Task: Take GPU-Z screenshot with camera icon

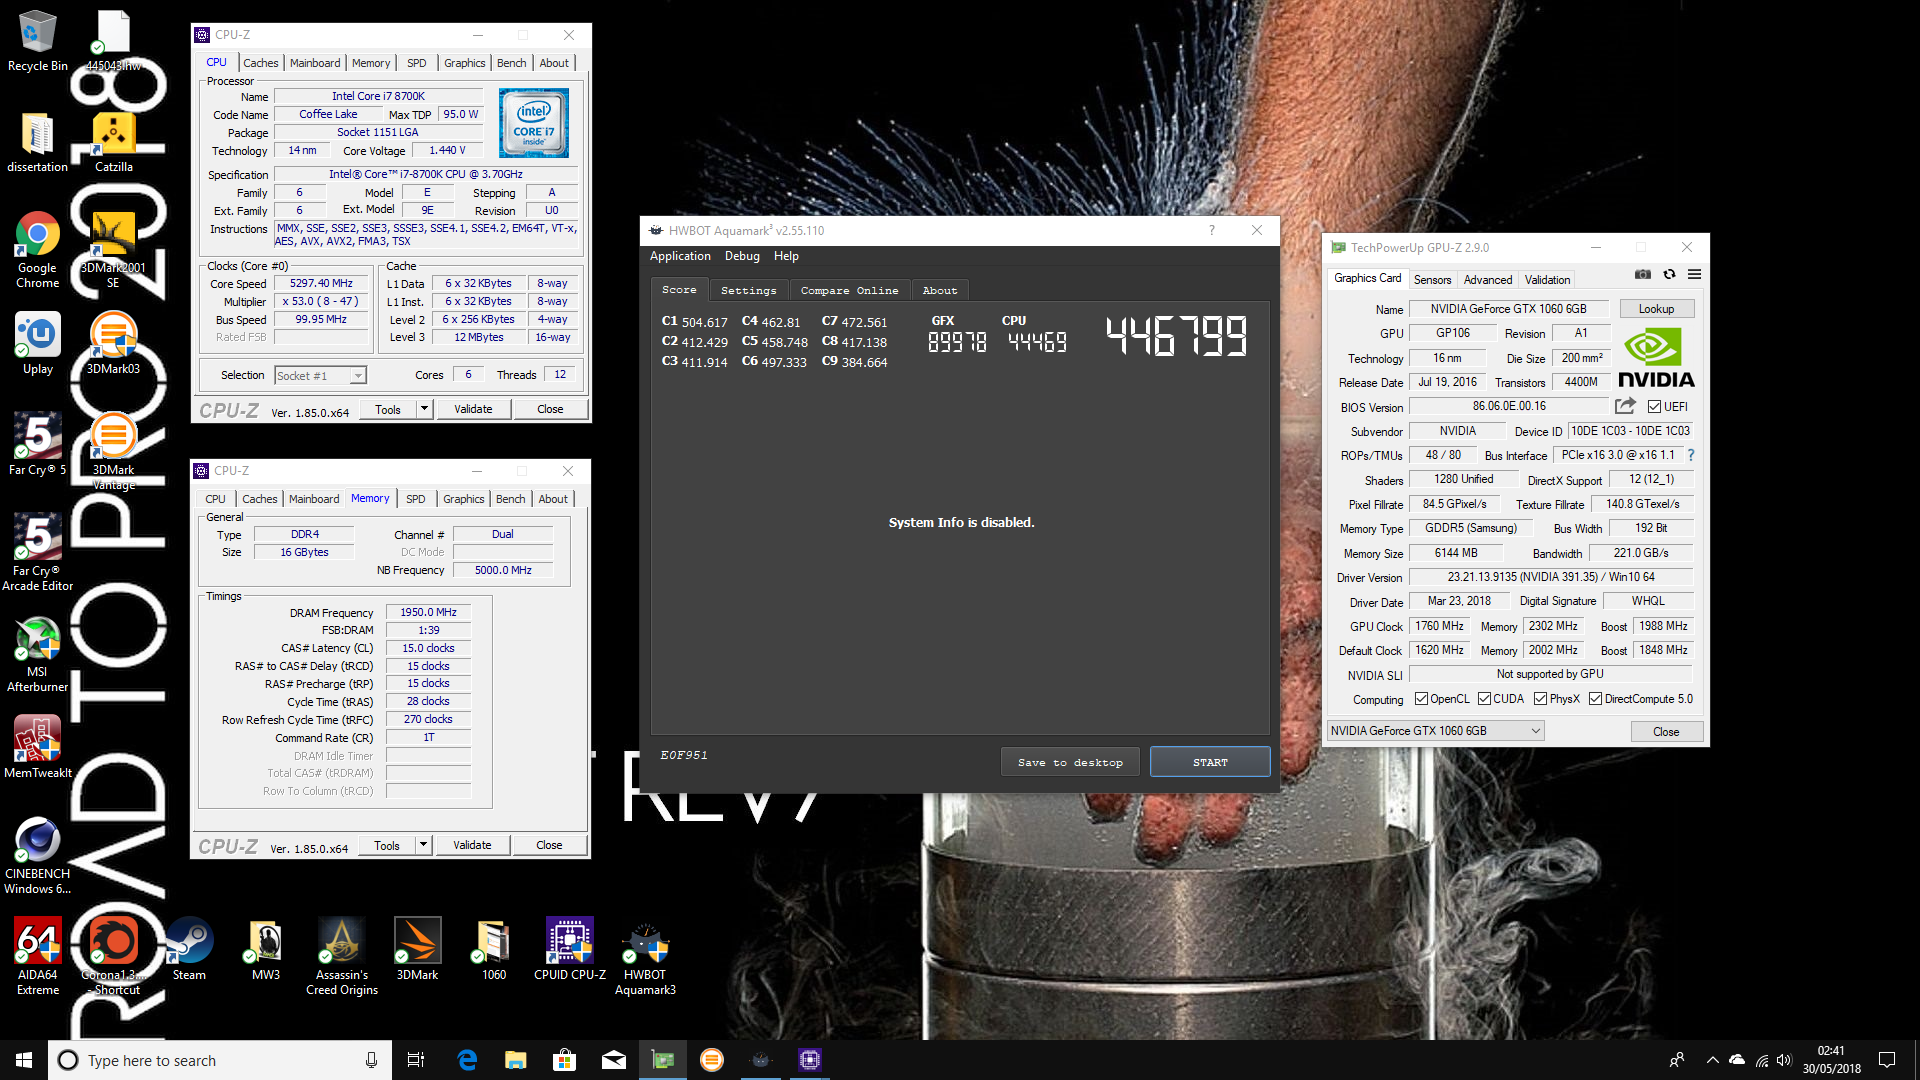Action: 1643,274
